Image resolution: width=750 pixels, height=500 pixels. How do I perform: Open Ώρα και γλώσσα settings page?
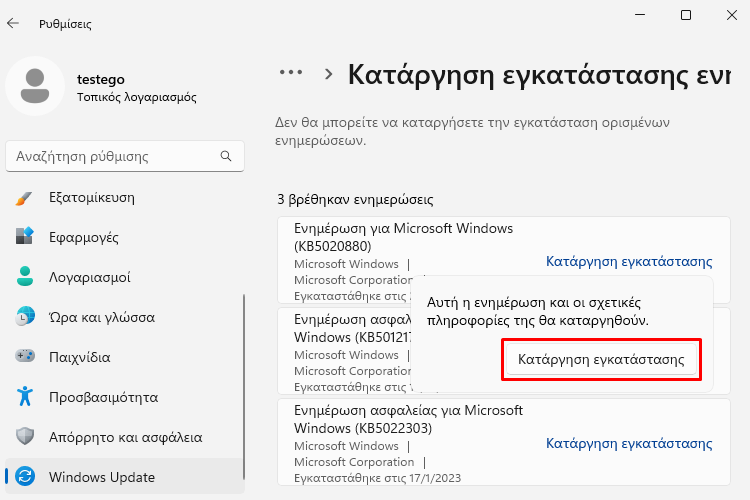125,317
